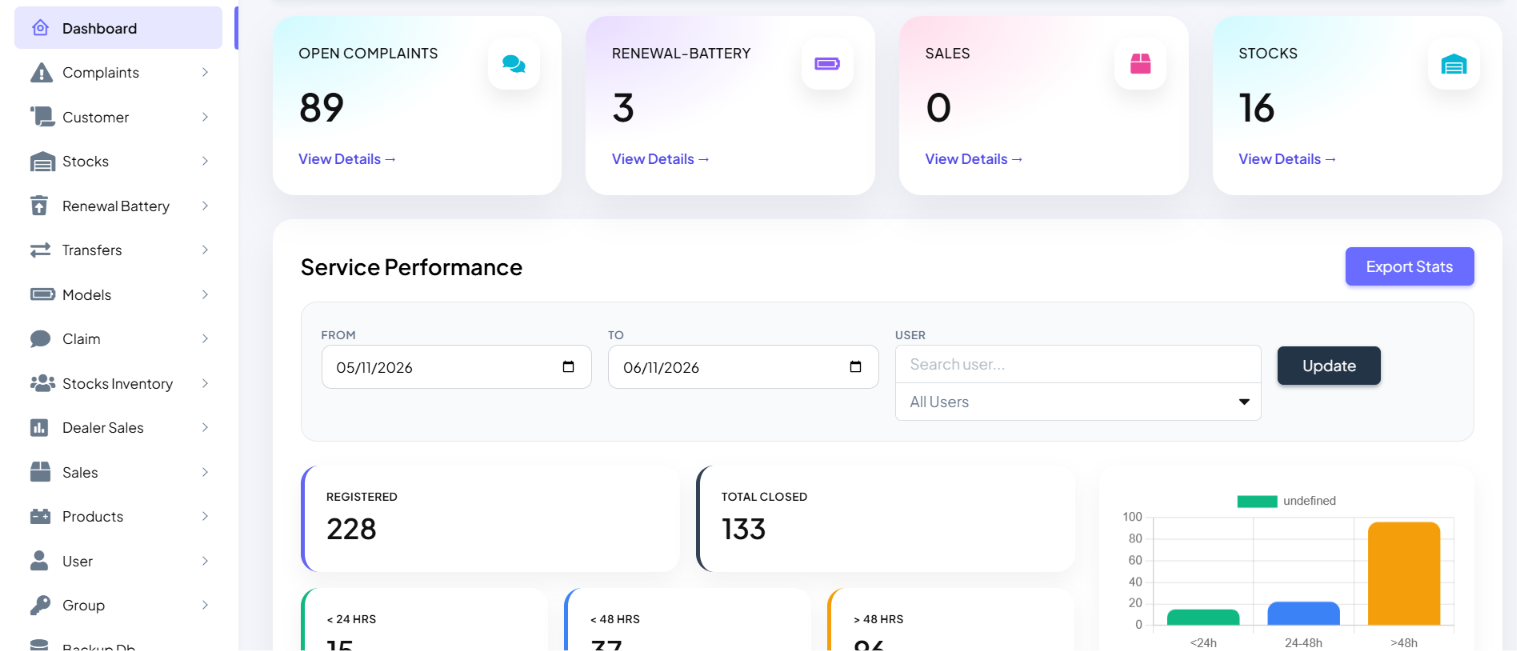Click the pink Sales box icon
1517x651 pixels.
(x=1140, y=64)
